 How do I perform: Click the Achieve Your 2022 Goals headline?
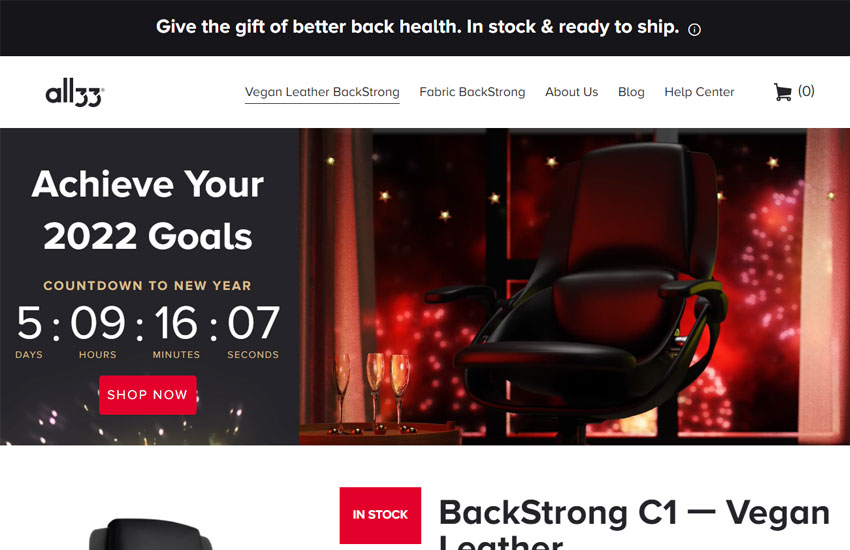[x=147, y=210]
